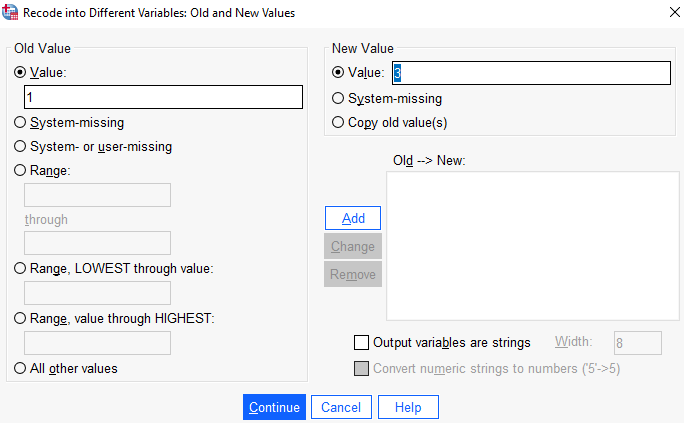
Task: Enable Output variables are strings checkbox
Action: pyautogui.click(x=361, y=343)
